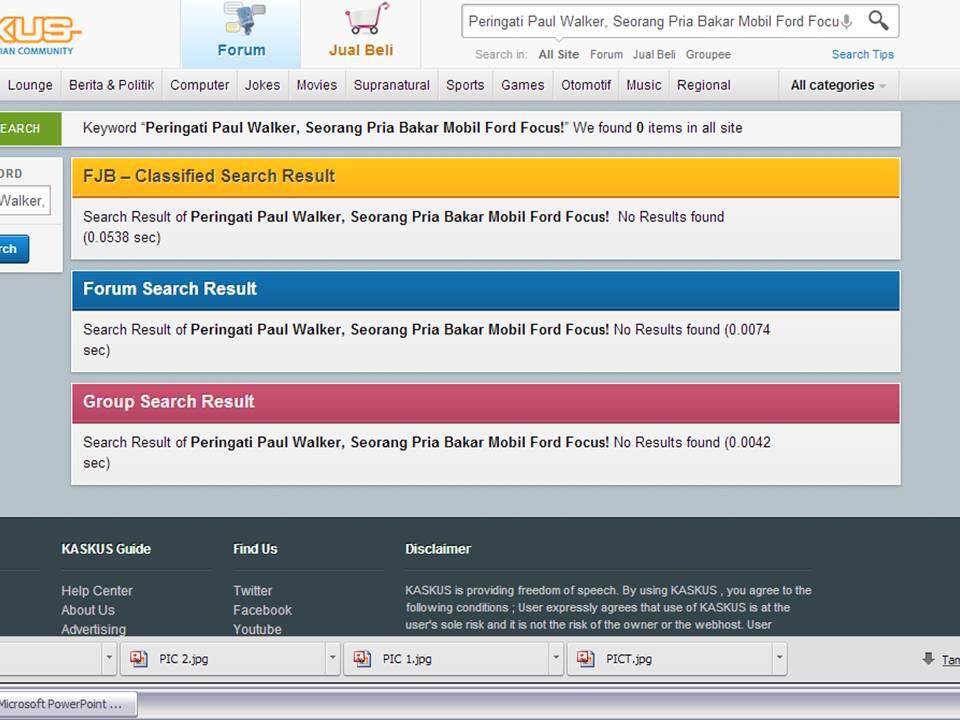This screenshot has width=960, height=720.
Task: Select the Music category
Action: pyautogui.click(x=643, y=85)
